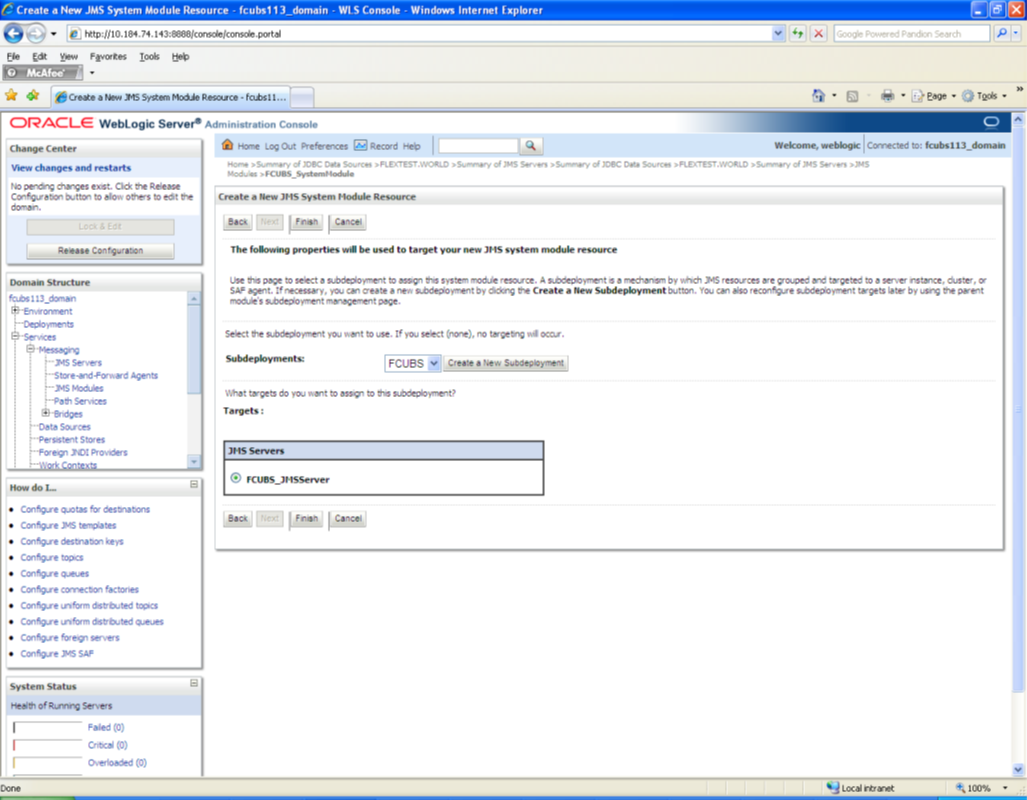The image size is (1027, 800).
Task: Click the page vertical scrollbar down arrow
Action: pyautogui.click(x=1017, y=769)
